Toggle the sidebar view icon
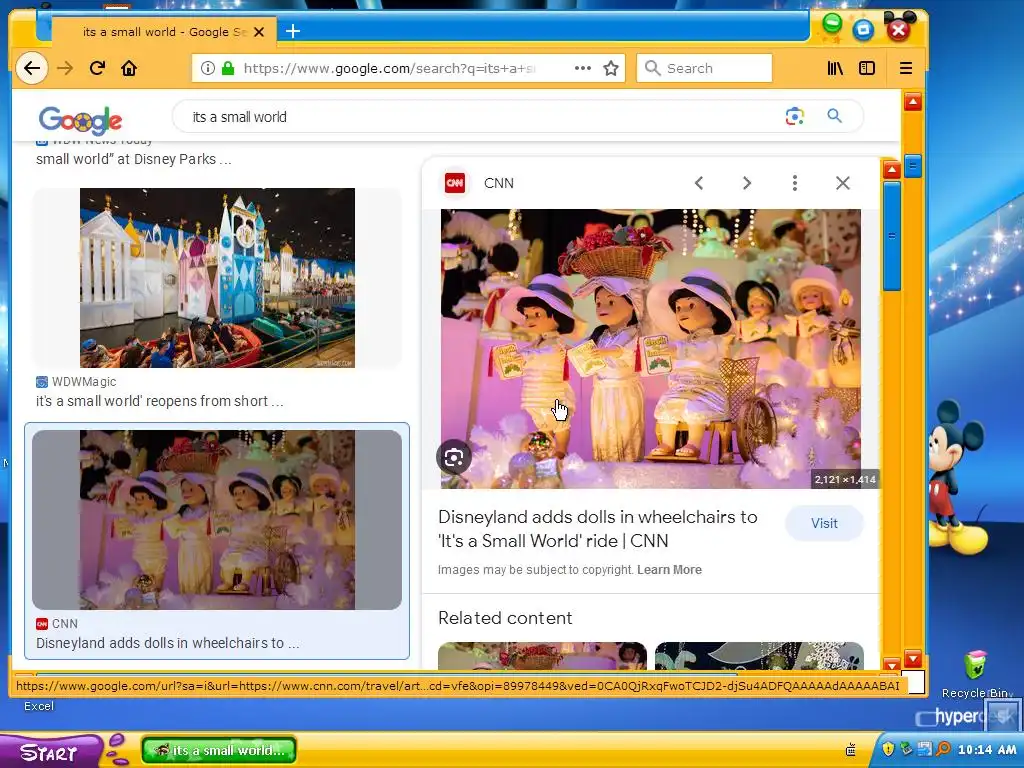The image size is (1024, 768). pos(867,68)
